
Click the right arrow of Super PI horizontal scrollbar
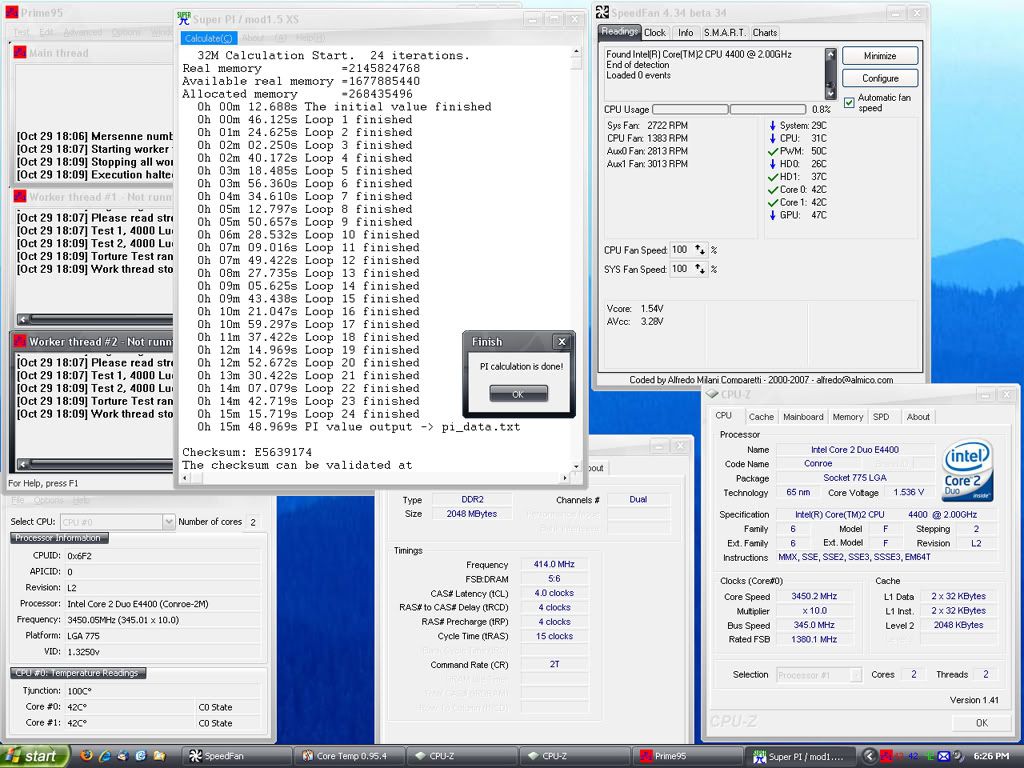pyautogui.click(x=565, y=478)
